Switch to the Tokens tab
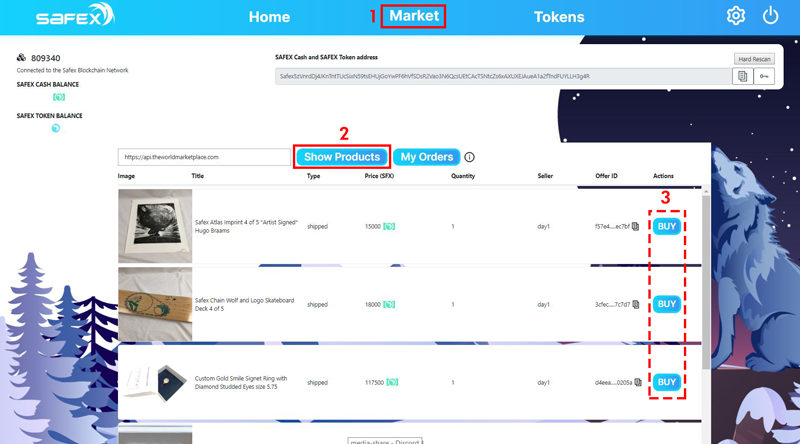800x444 pixels. click(559, 17)
